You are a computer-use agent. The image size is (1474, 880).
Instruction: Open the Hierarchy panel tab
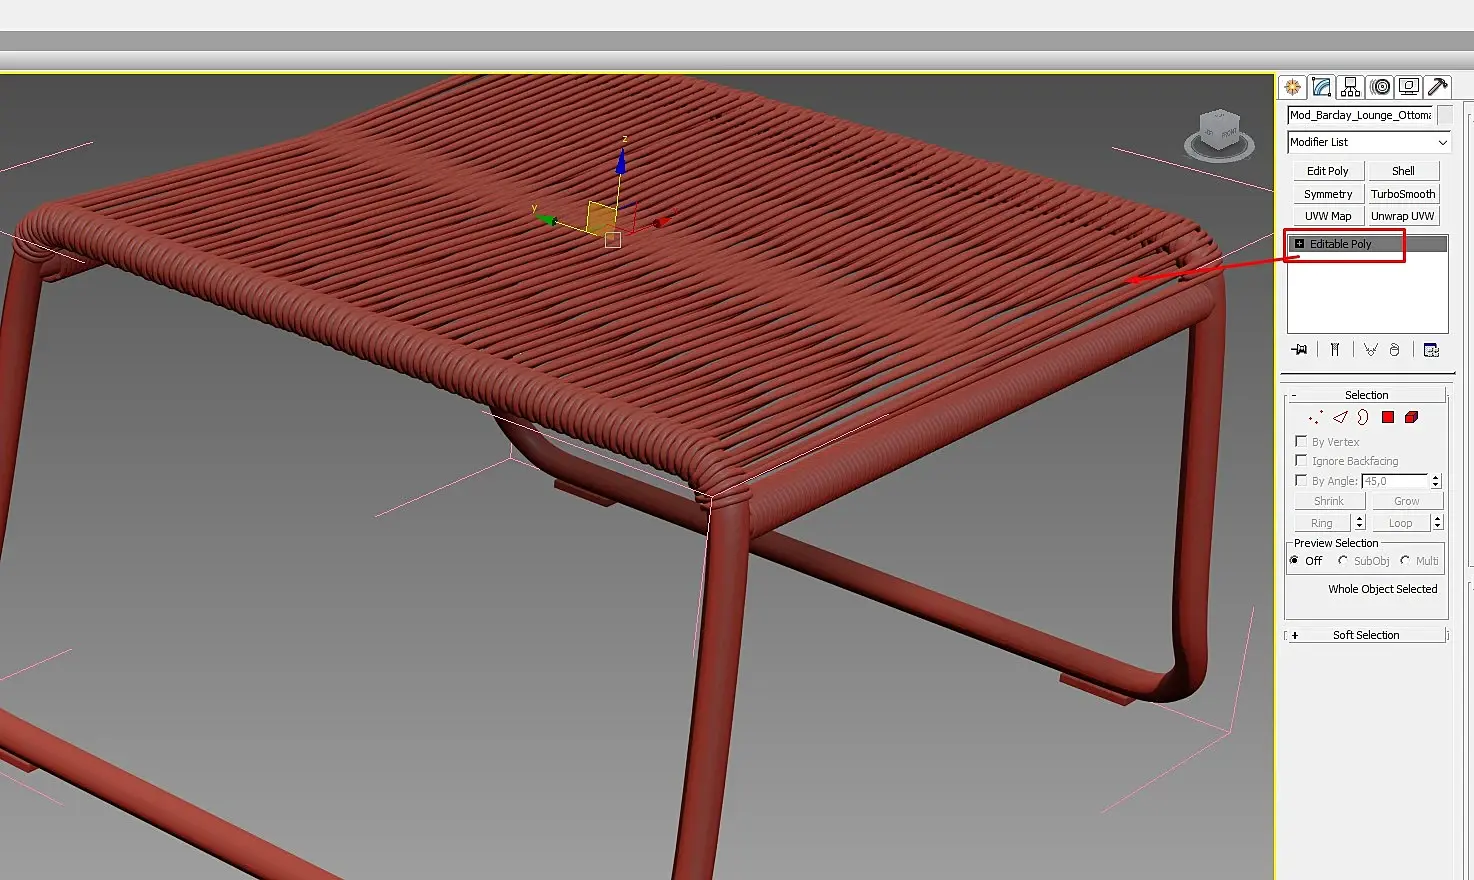1351,87
